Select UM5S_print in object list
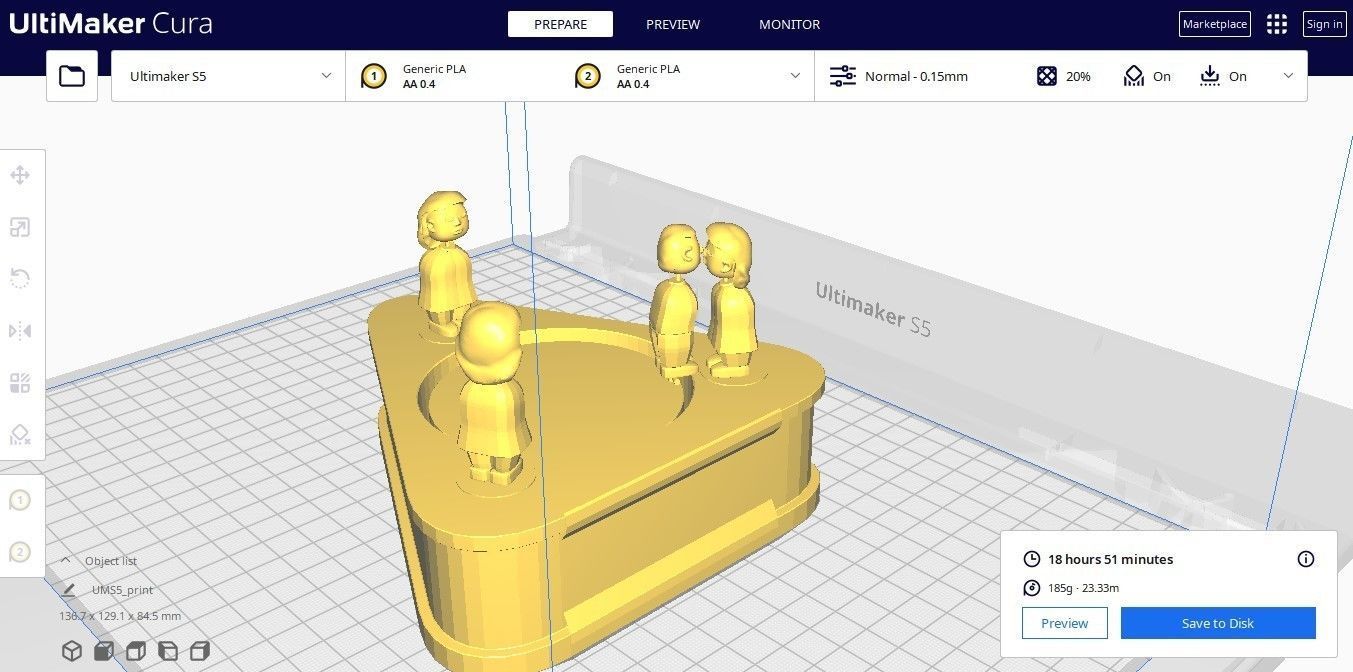 (123, 590)
